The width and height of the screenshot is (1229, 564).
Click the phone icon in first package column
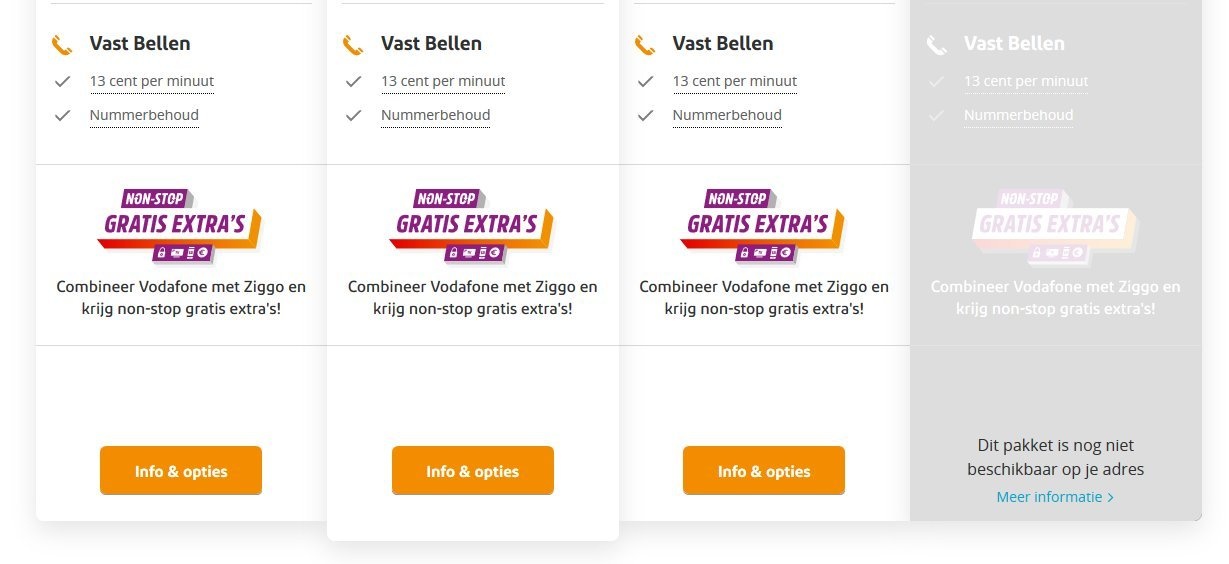click(62, 45)
